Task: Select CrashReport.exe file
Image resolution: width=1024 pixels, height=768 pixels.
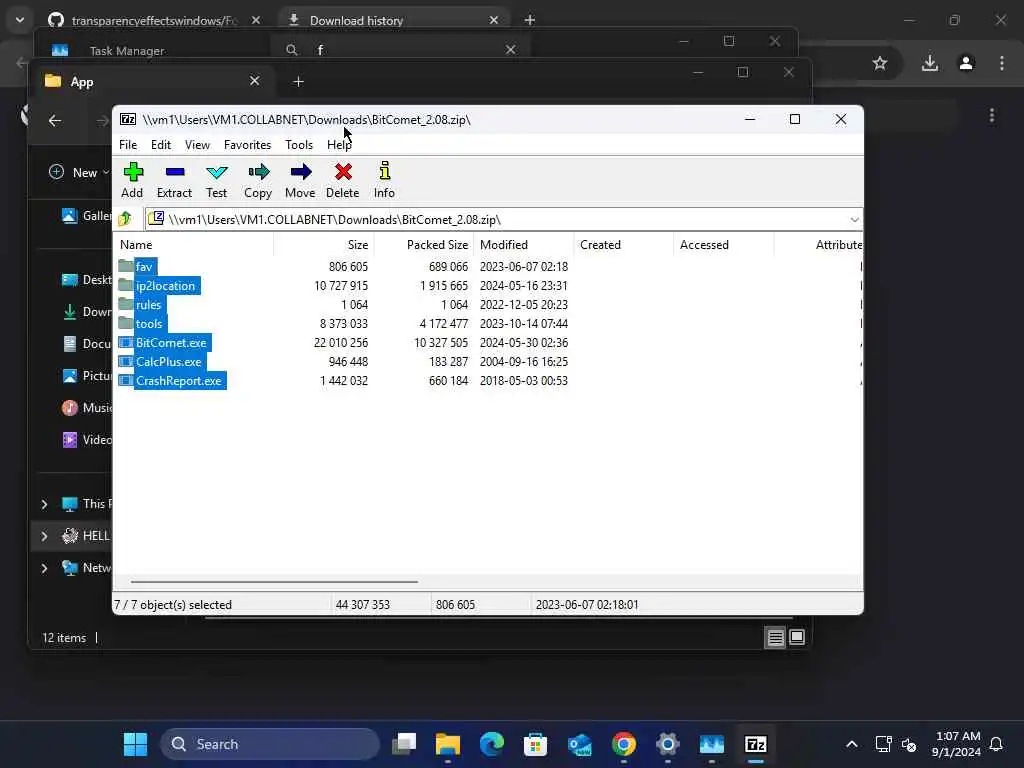Action: coord(179,380)
